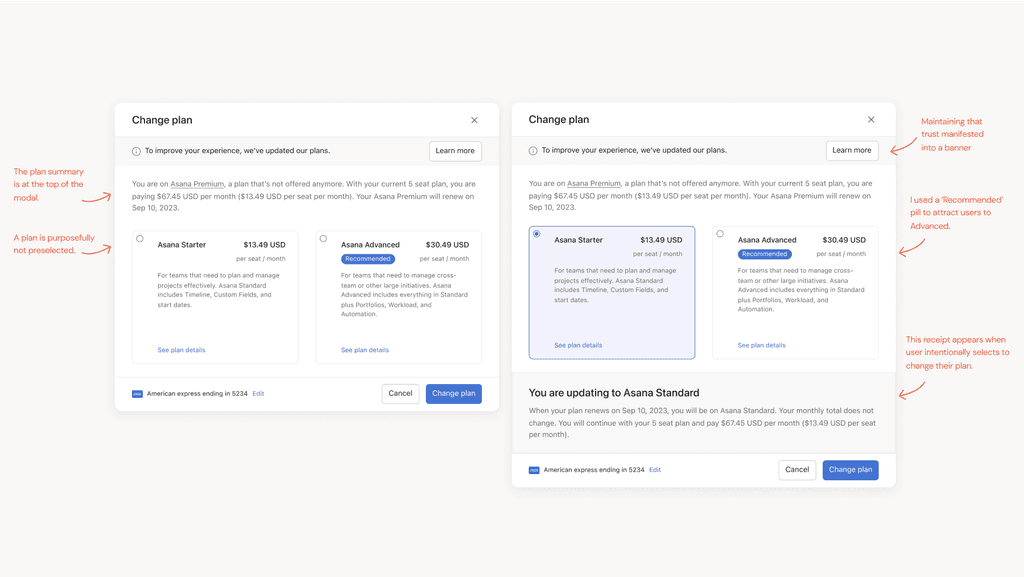Confirm Change plan button in right dialog
This screenshot has height=577, width=1024.
click(x=850, y=470)
